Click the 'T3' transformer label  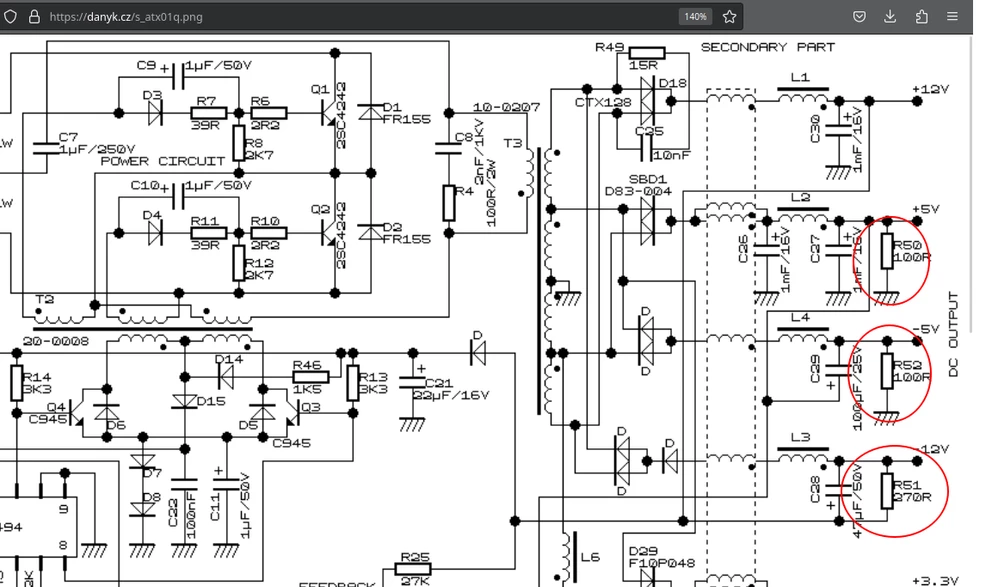coord(512,143)
